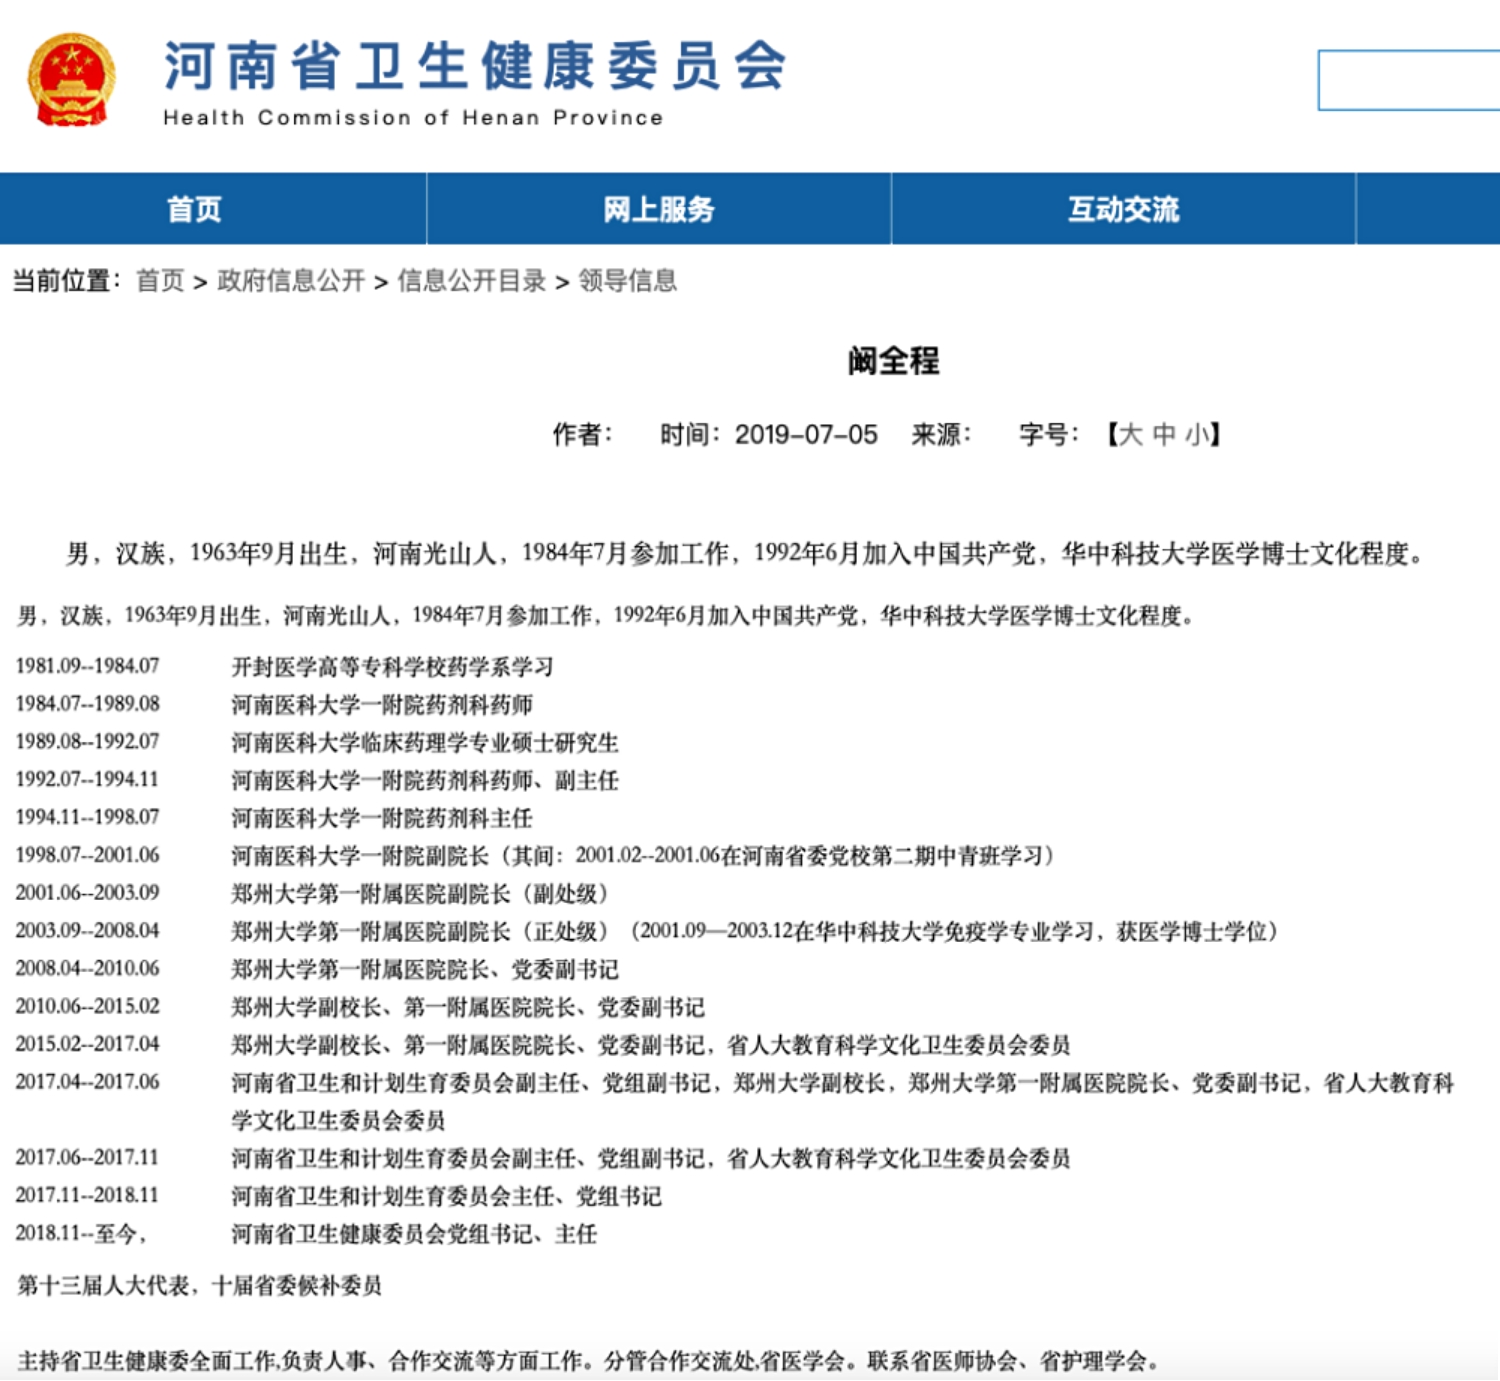Click the English title Health Commission of Henan Province
1500x1381 pixels.
coord(413,118)
